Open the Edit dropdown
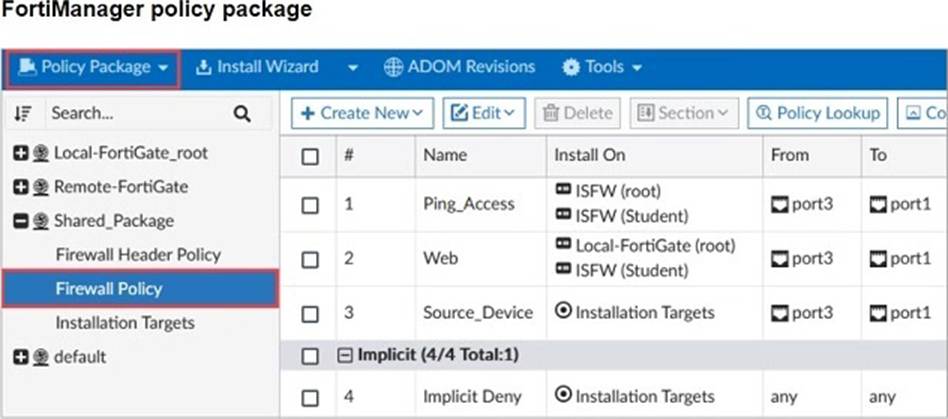The width and height of the screenshot is (948, 419). (484, 113)
